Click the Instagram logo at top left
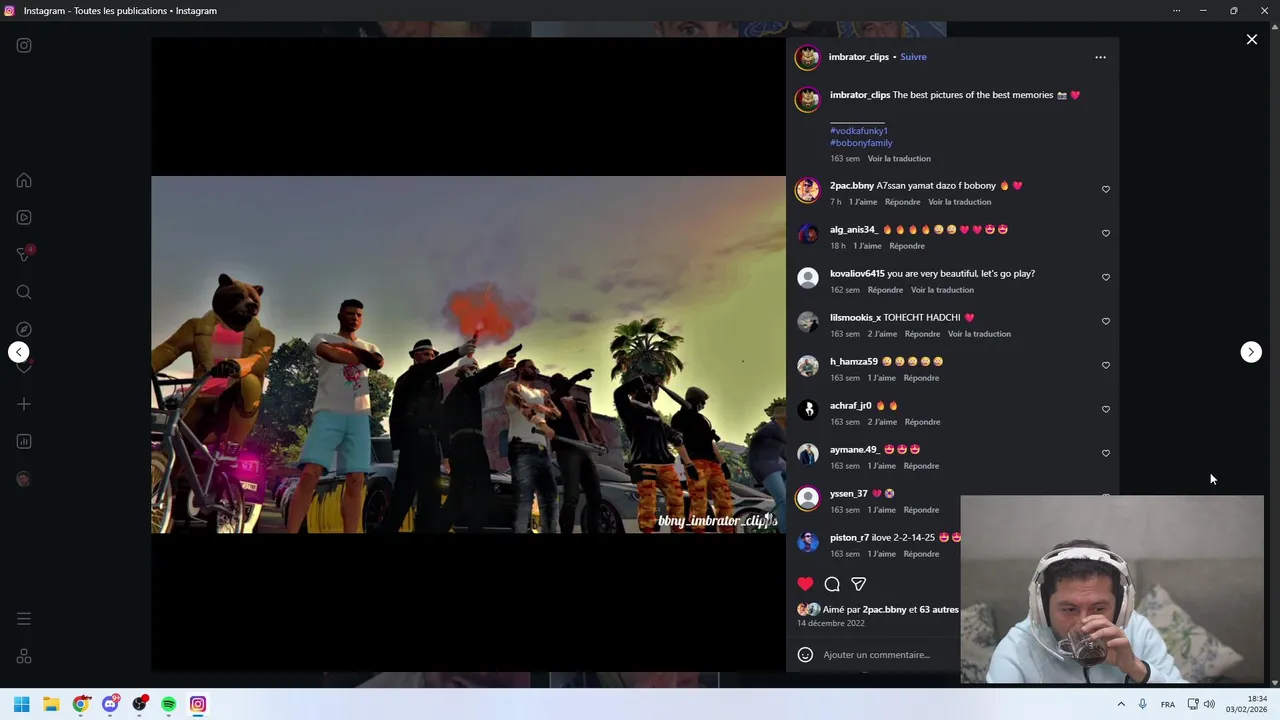Image resolution: width=1280 pixels, height=720 pixels. 24,45
